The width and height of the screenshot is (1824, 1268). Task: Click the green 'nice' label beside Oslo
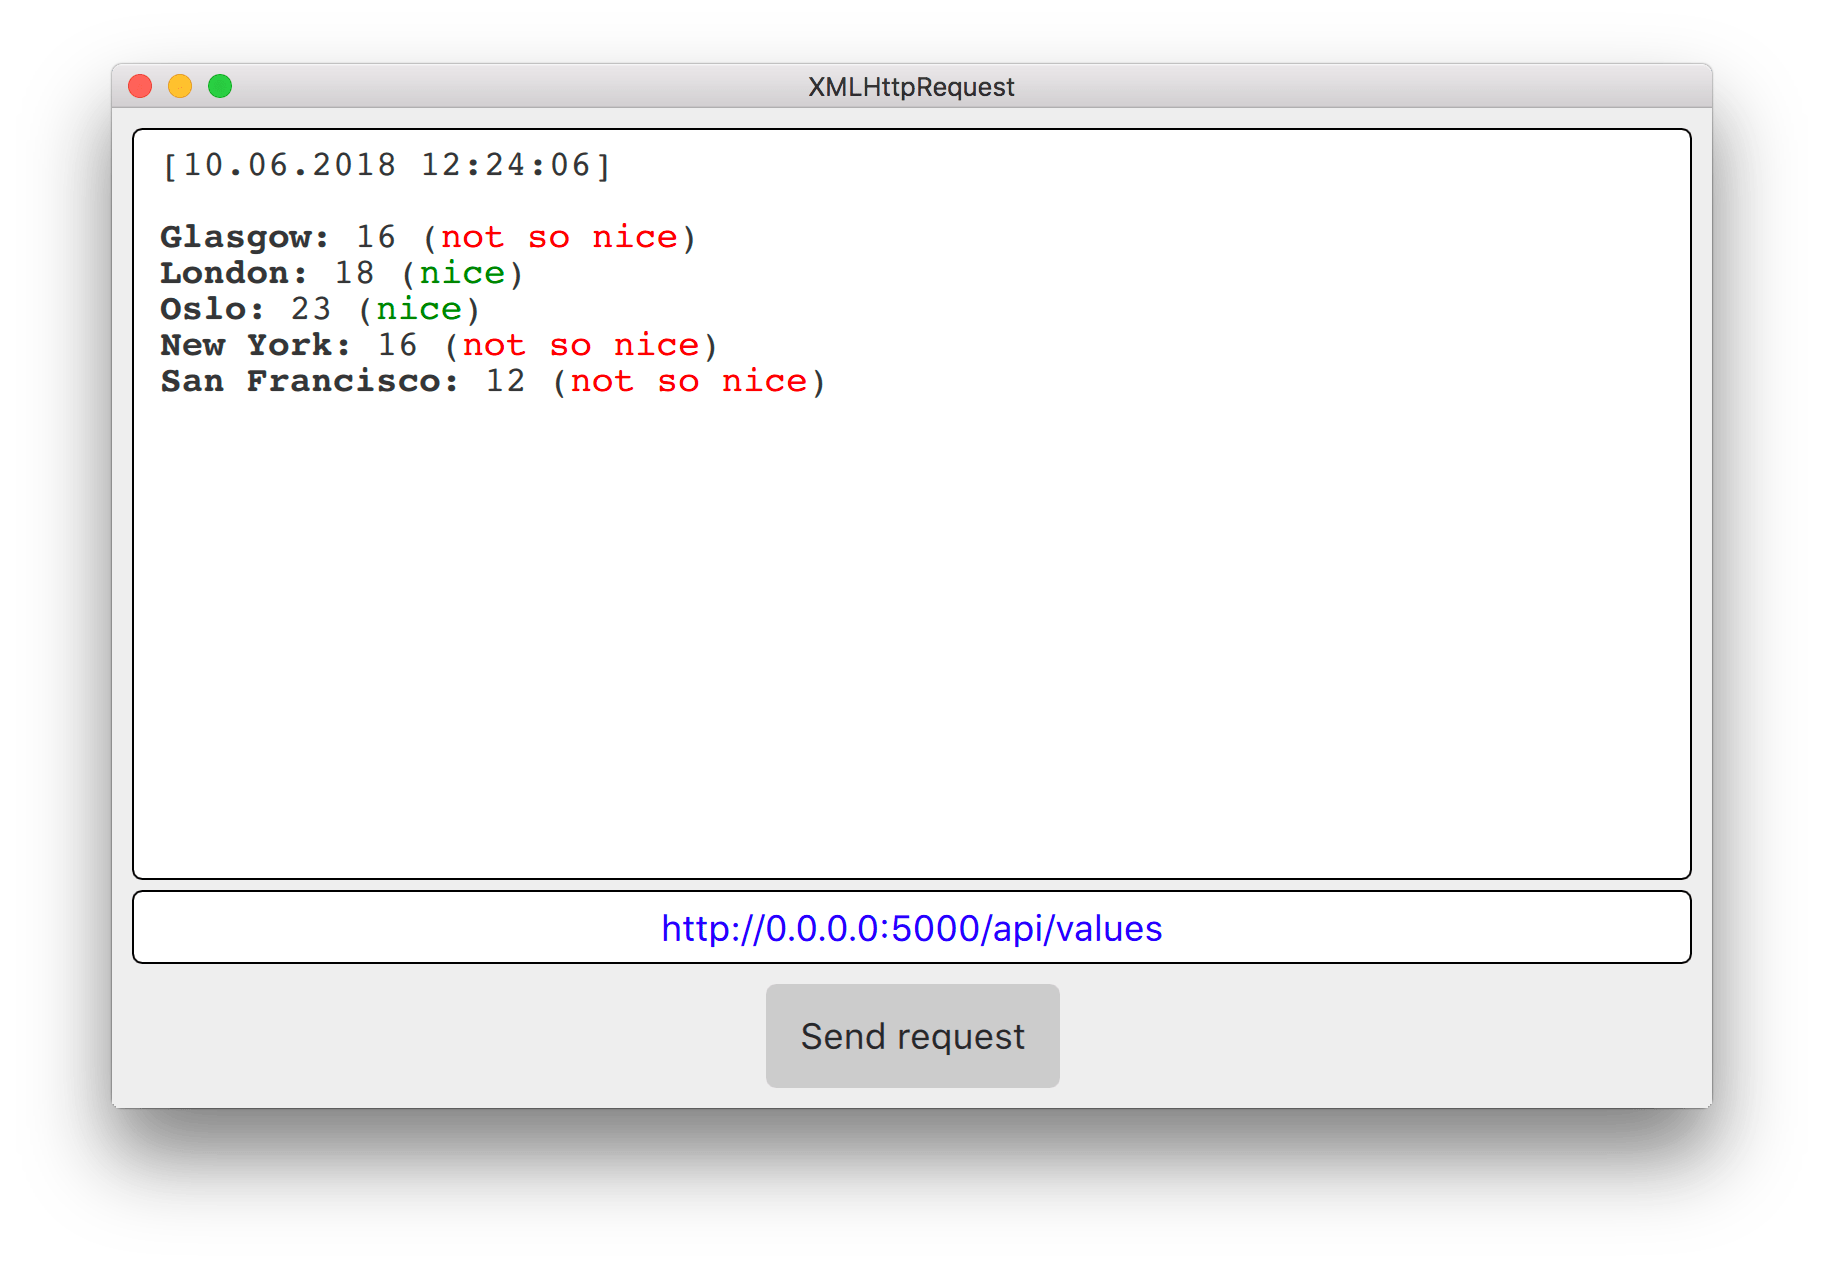(419, 308)
